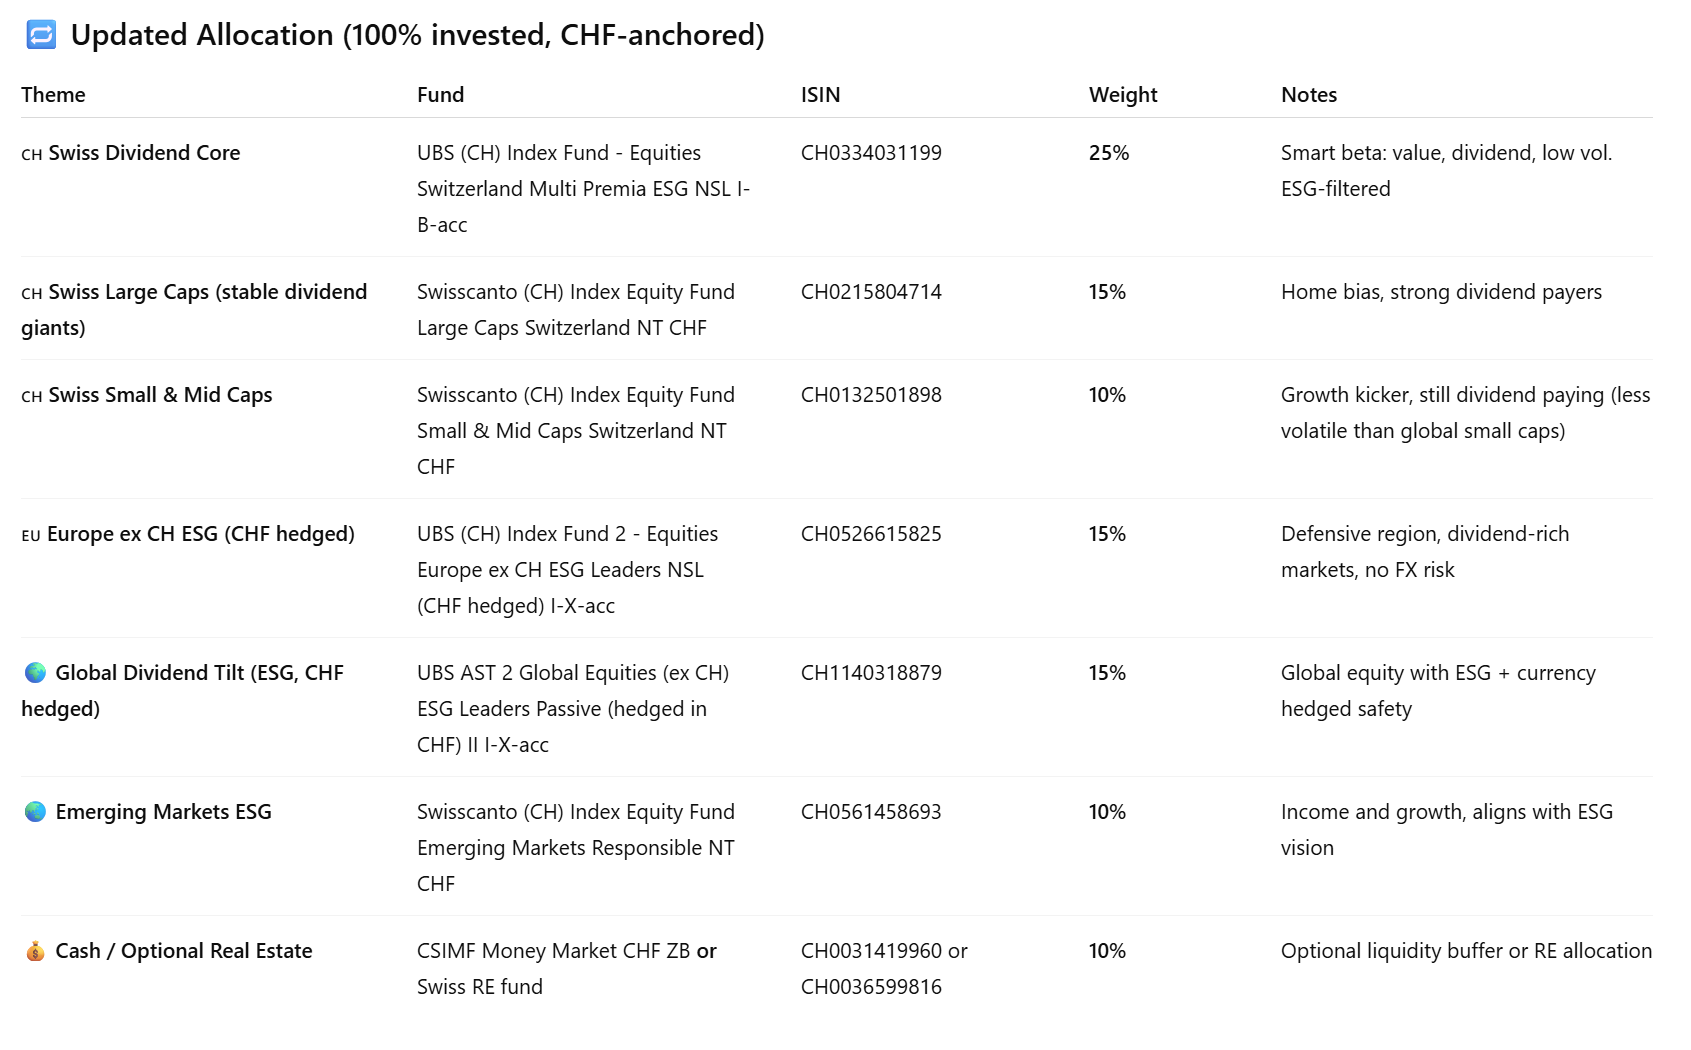Click the Updated Allocation heading text
1691x1050 pixels.
tap(417, 35)
